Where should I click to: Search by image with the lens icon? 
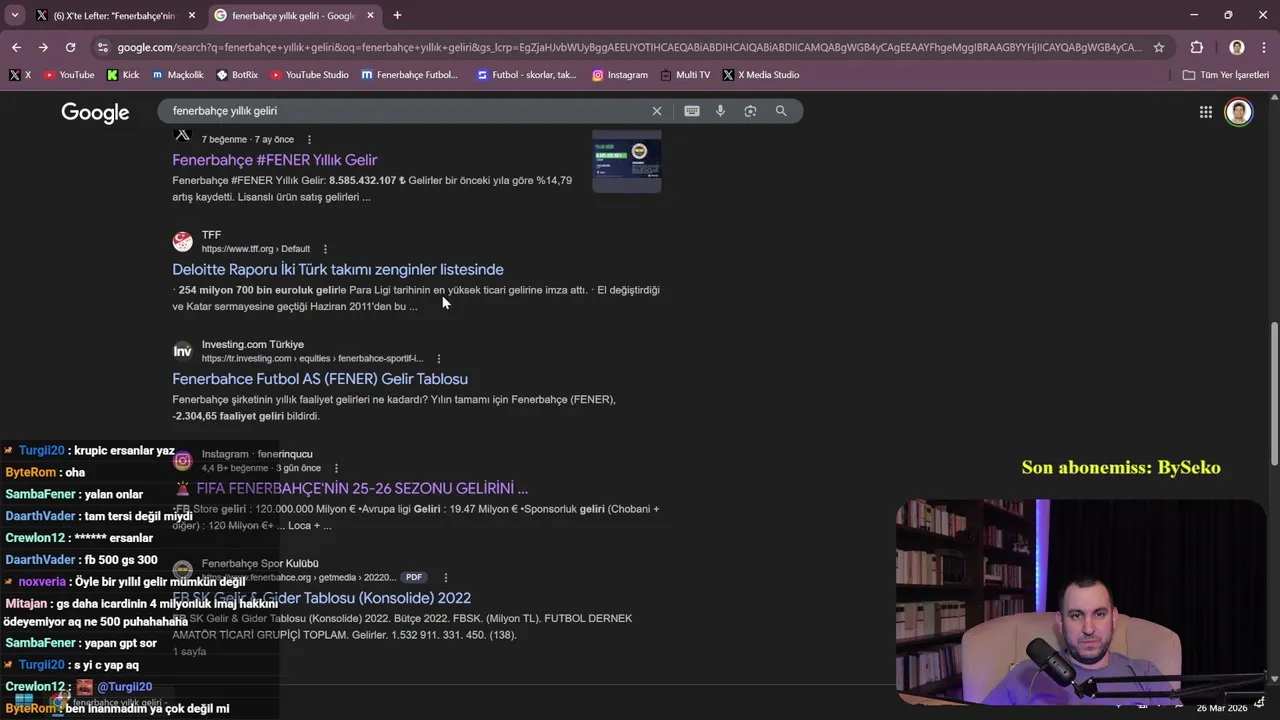750,111
